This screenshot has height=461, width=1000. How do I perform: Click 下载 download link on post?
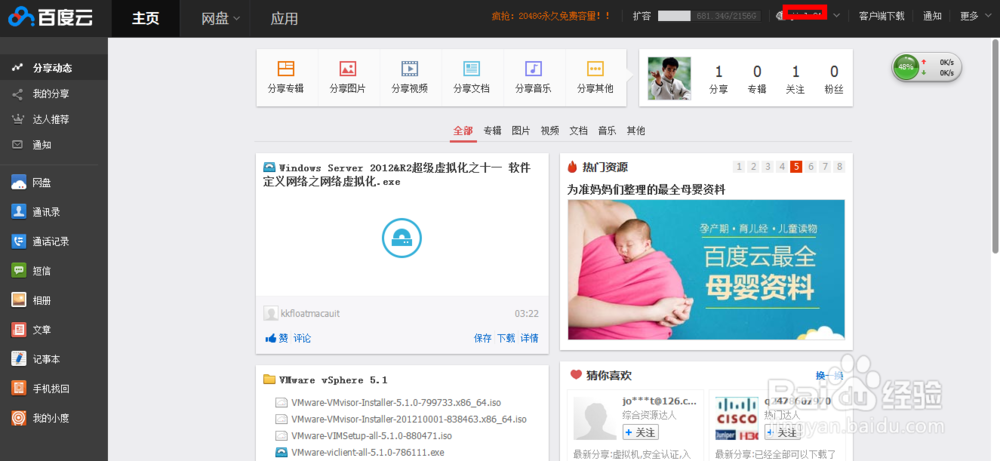pyautogui.click(x=506, y=338)
